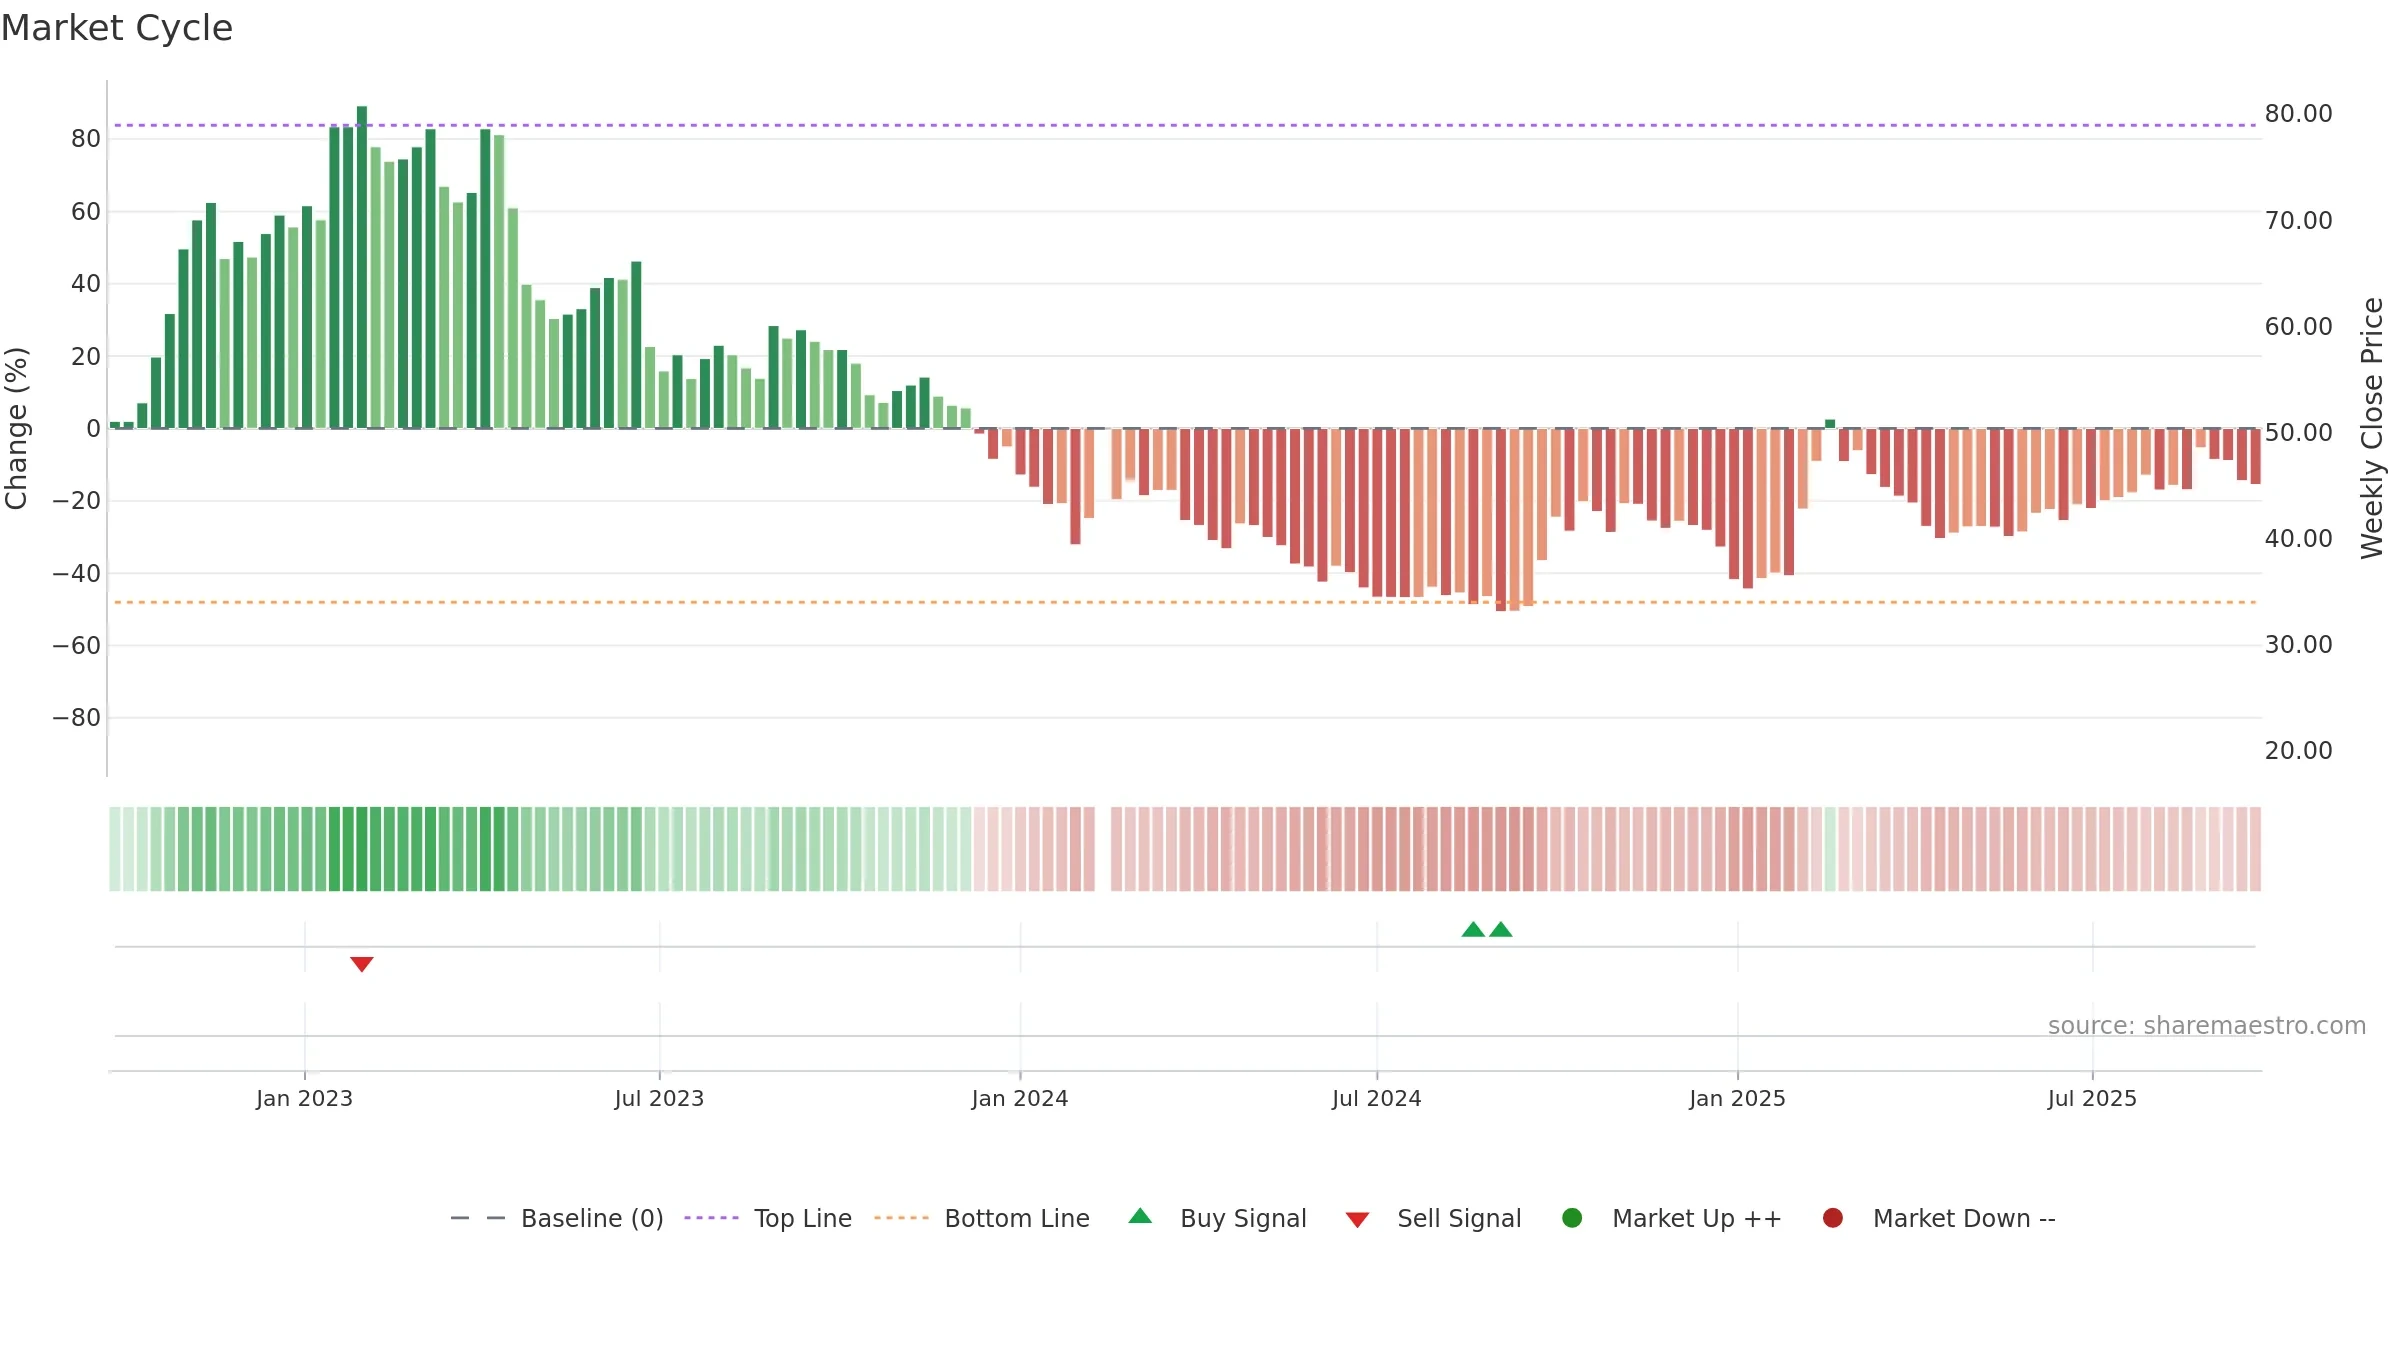
Task: Click the red Sell Signal legend triangle icon
Action: pyautogui.click(x=1357, y=1220)
